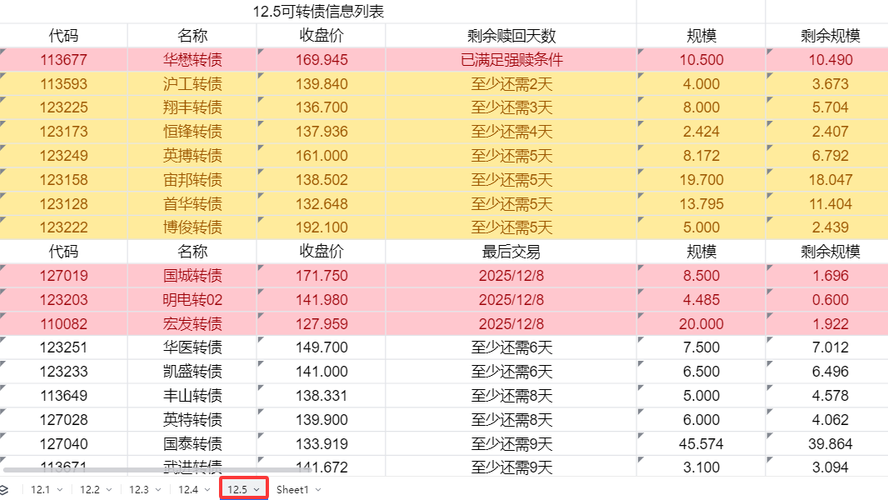Select the 国城转债 name cell
Image resolution: width=888 pixels, height=500 pixels.
[x=193, y=276]
